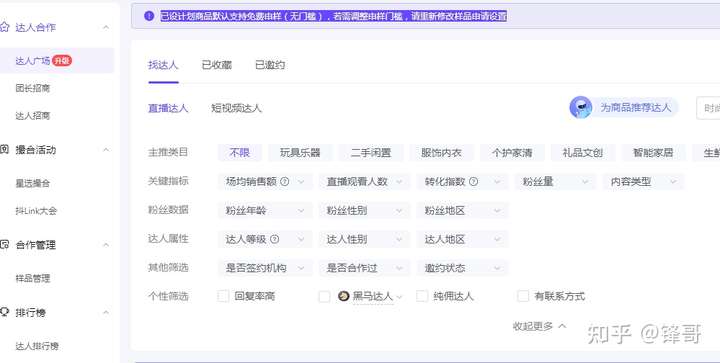Collapse the 撮合活动 sidebar section chevron
This screenshot has height=363, width=720.
(106, 150)
